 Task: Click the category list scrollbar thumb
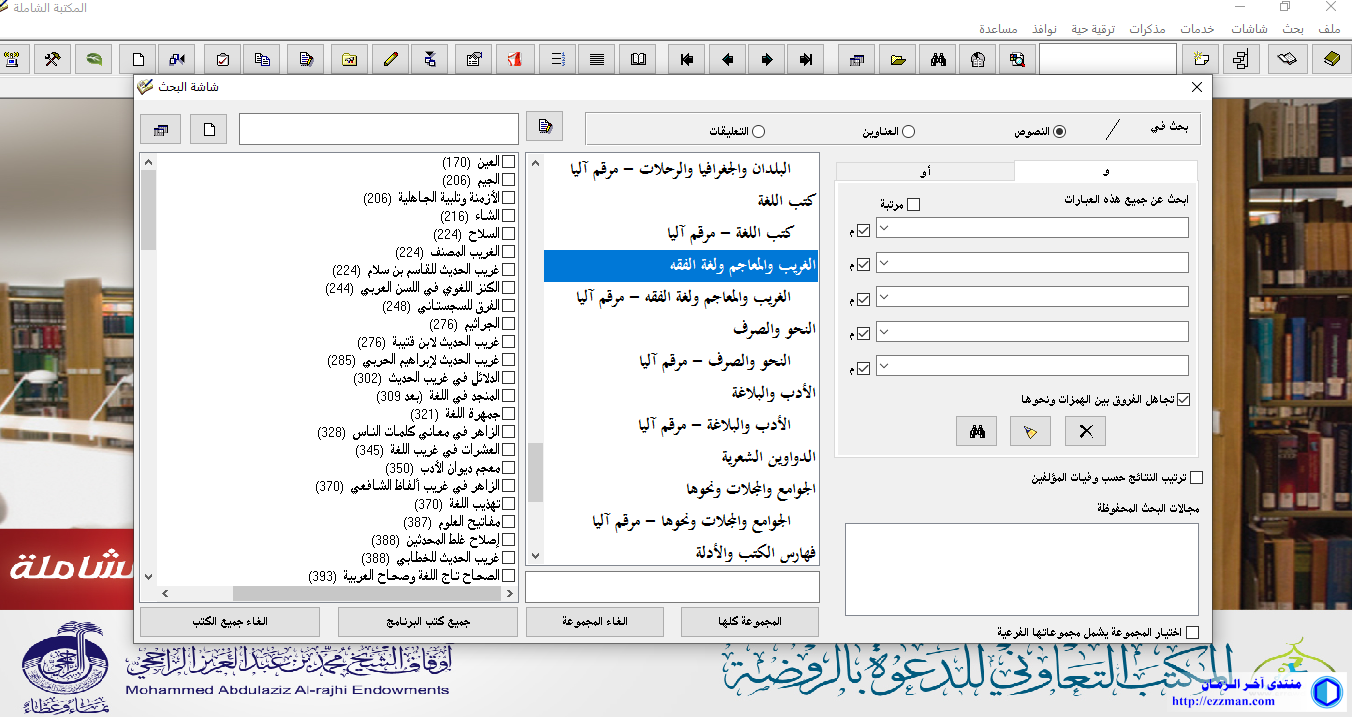[x=535, y=472]
